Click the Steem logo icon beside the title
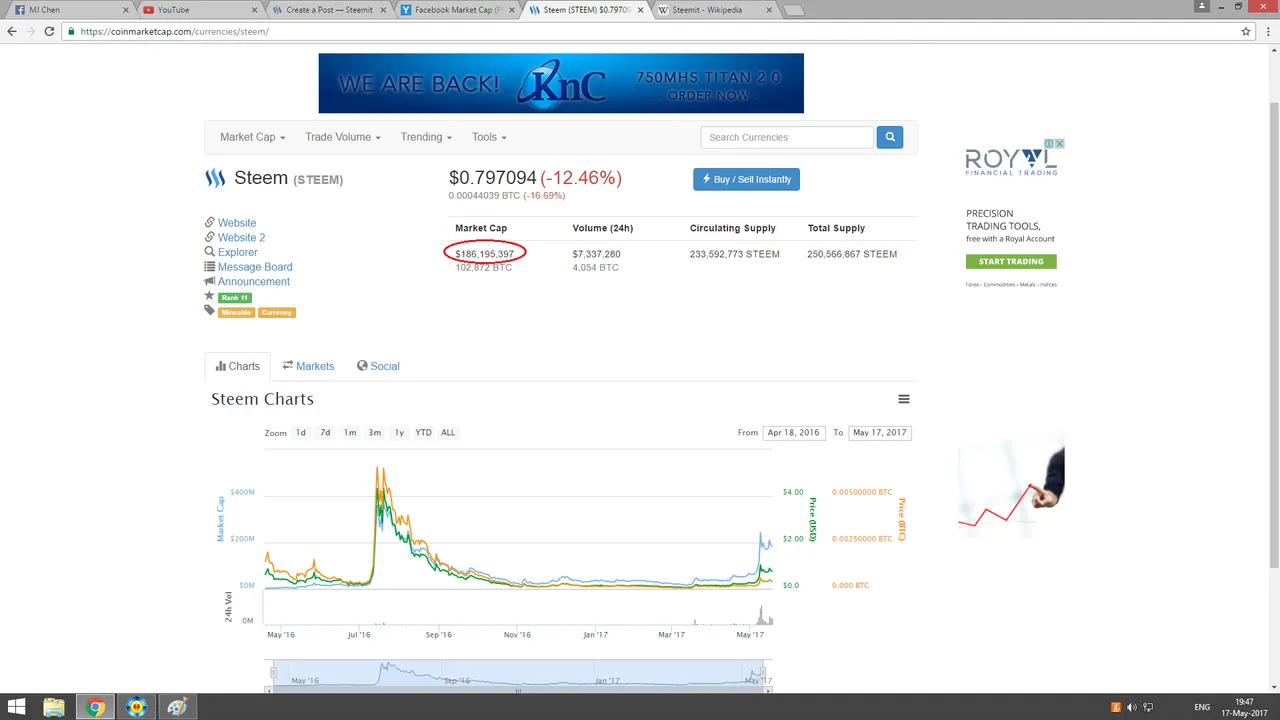Screen dimensions: 1280x720 click(x=215, y=179)
